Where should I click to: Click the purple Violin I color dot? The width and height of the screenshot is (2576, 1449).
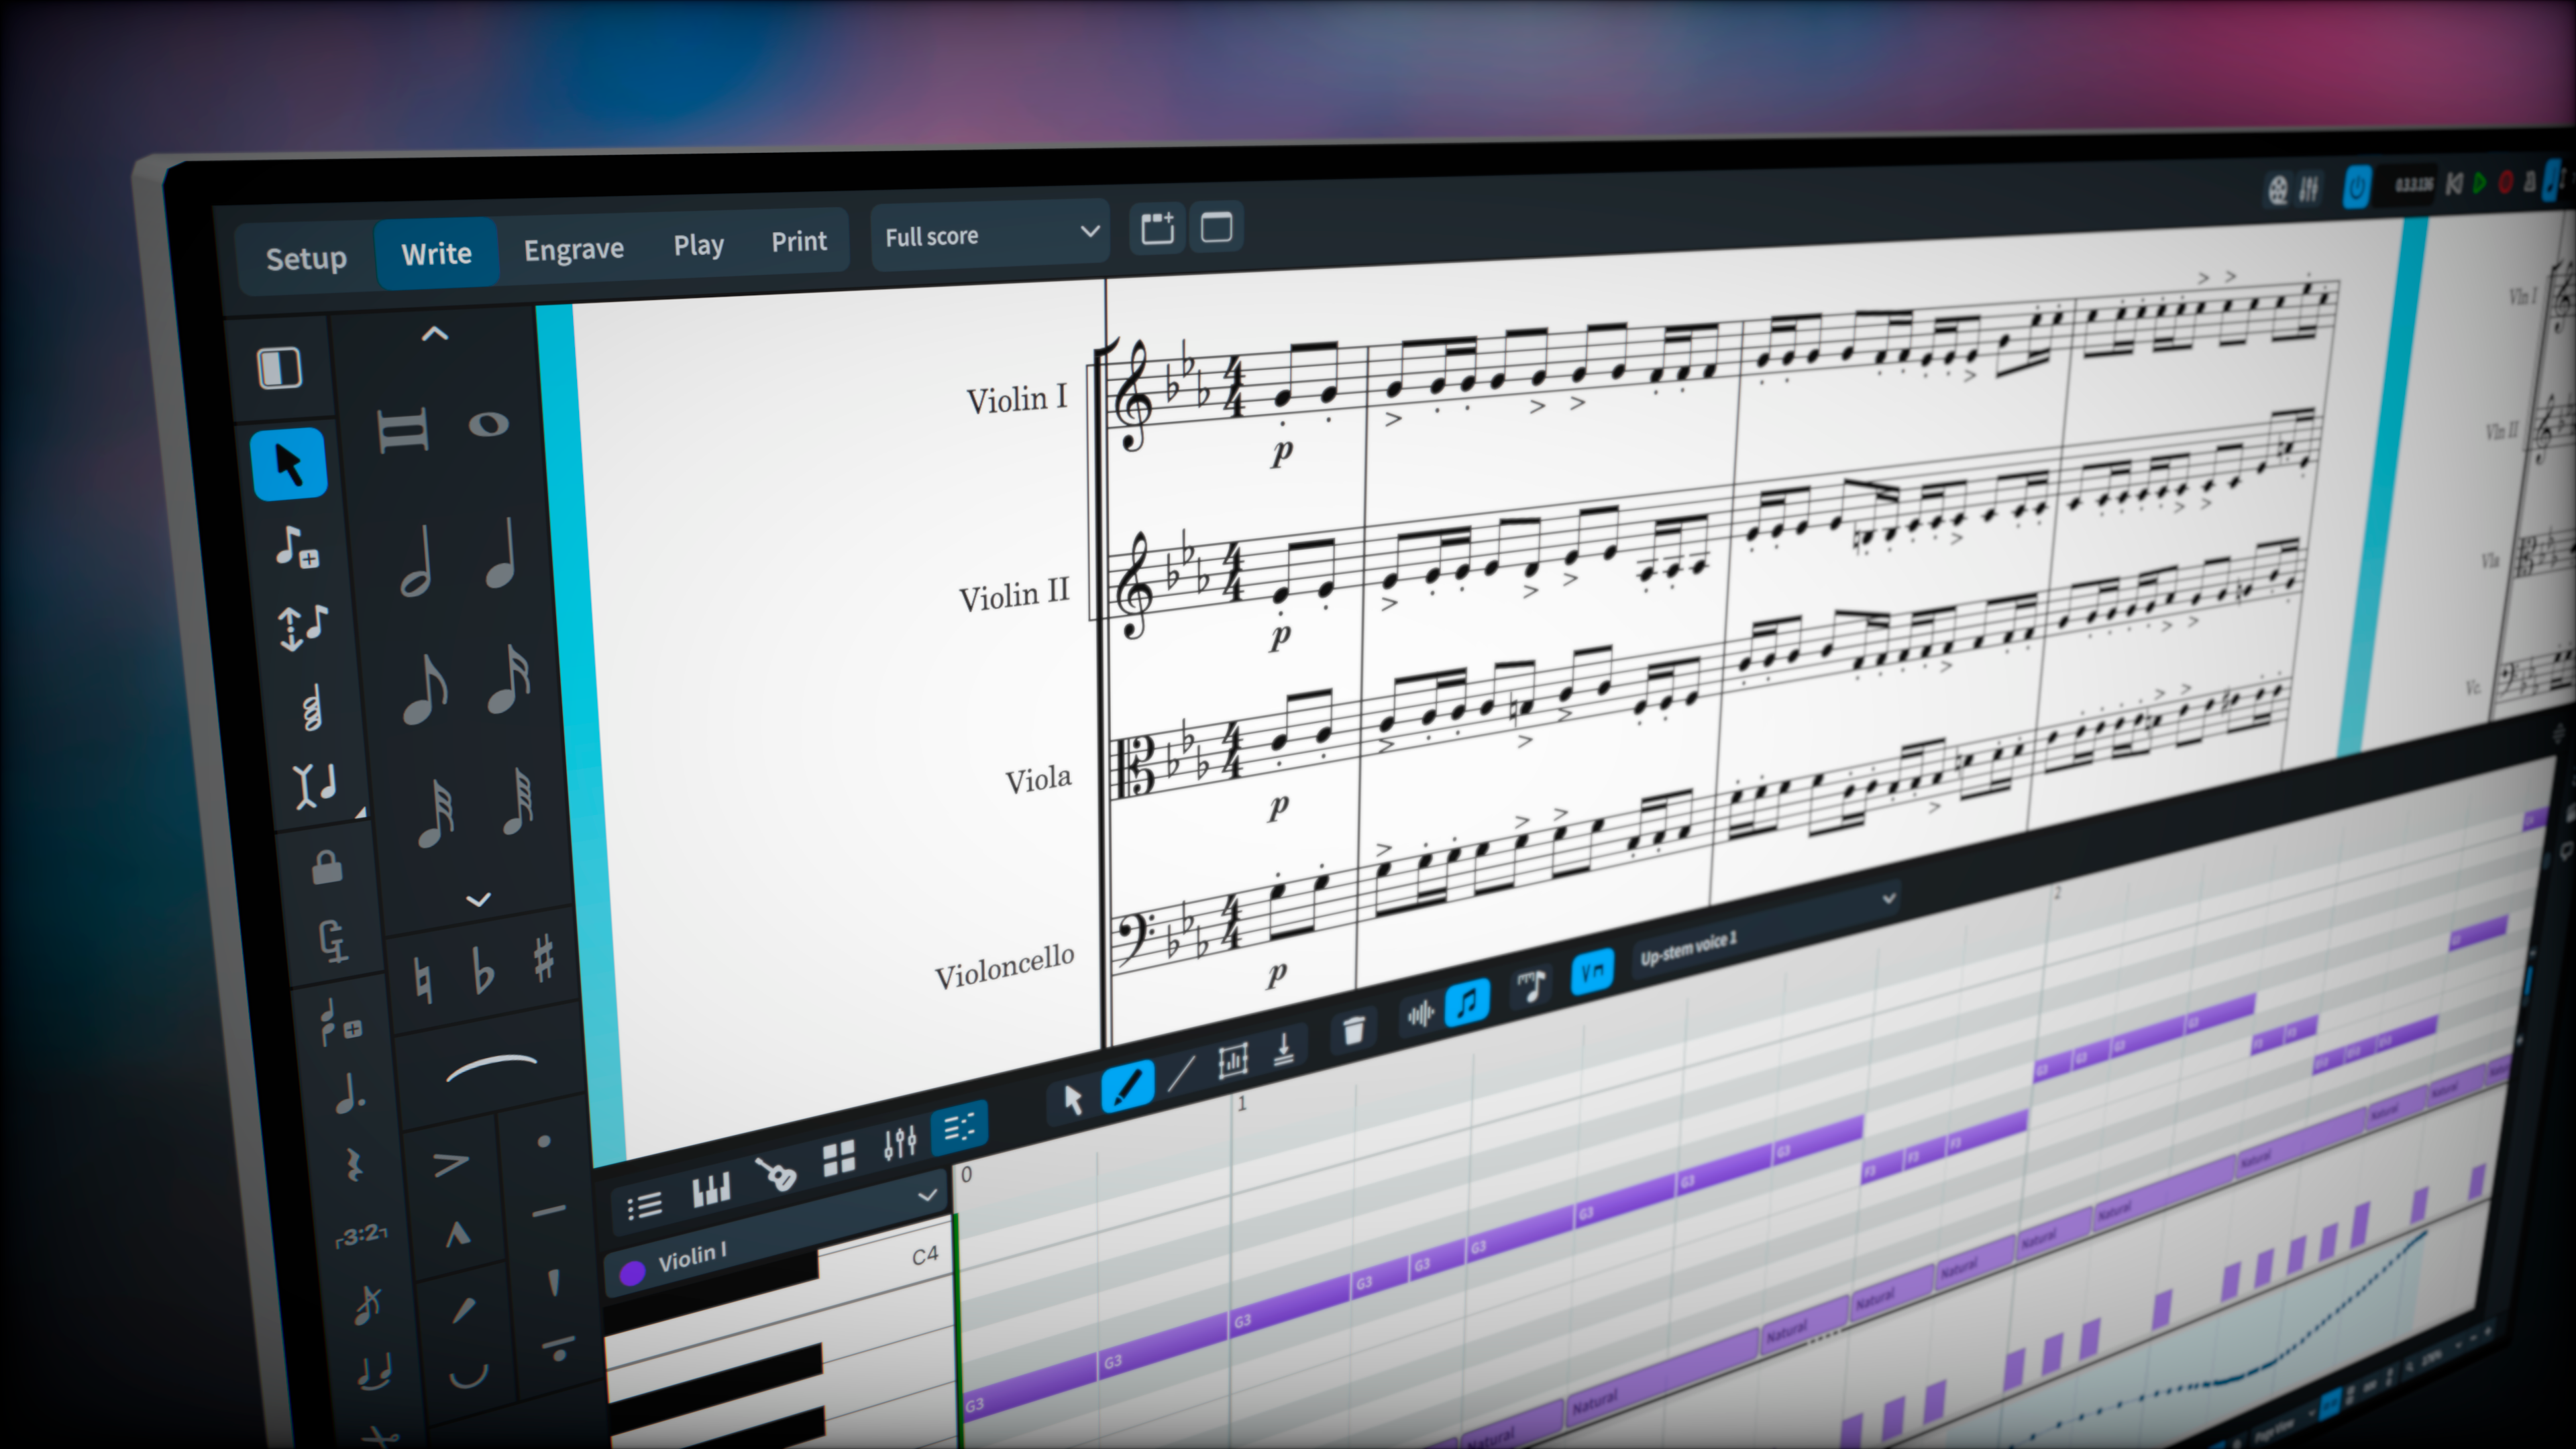coord(632,1273)
